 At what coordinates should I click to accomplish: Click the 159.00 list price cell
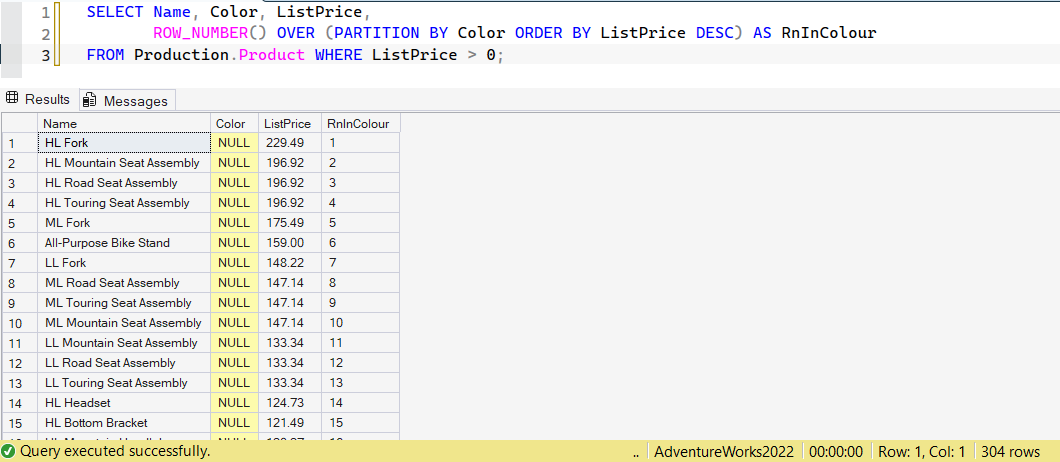click(x=290, y=243)
